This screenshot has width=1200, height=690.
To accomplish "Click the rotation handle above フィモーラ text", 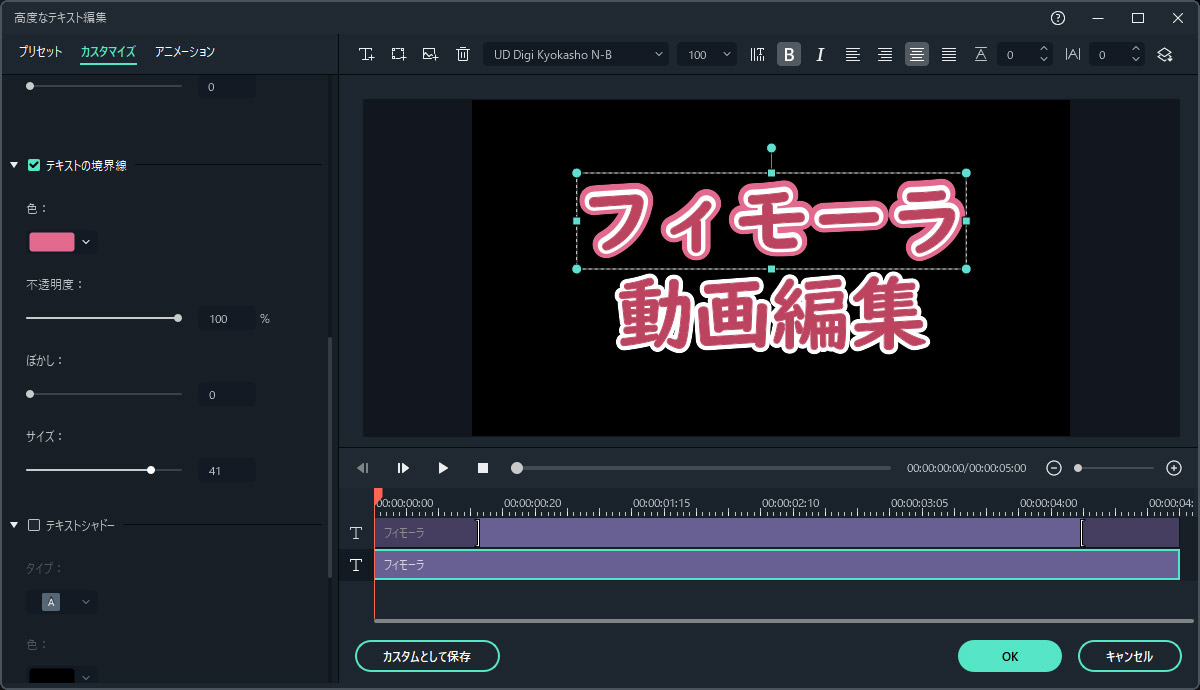I will coord(771,148).
